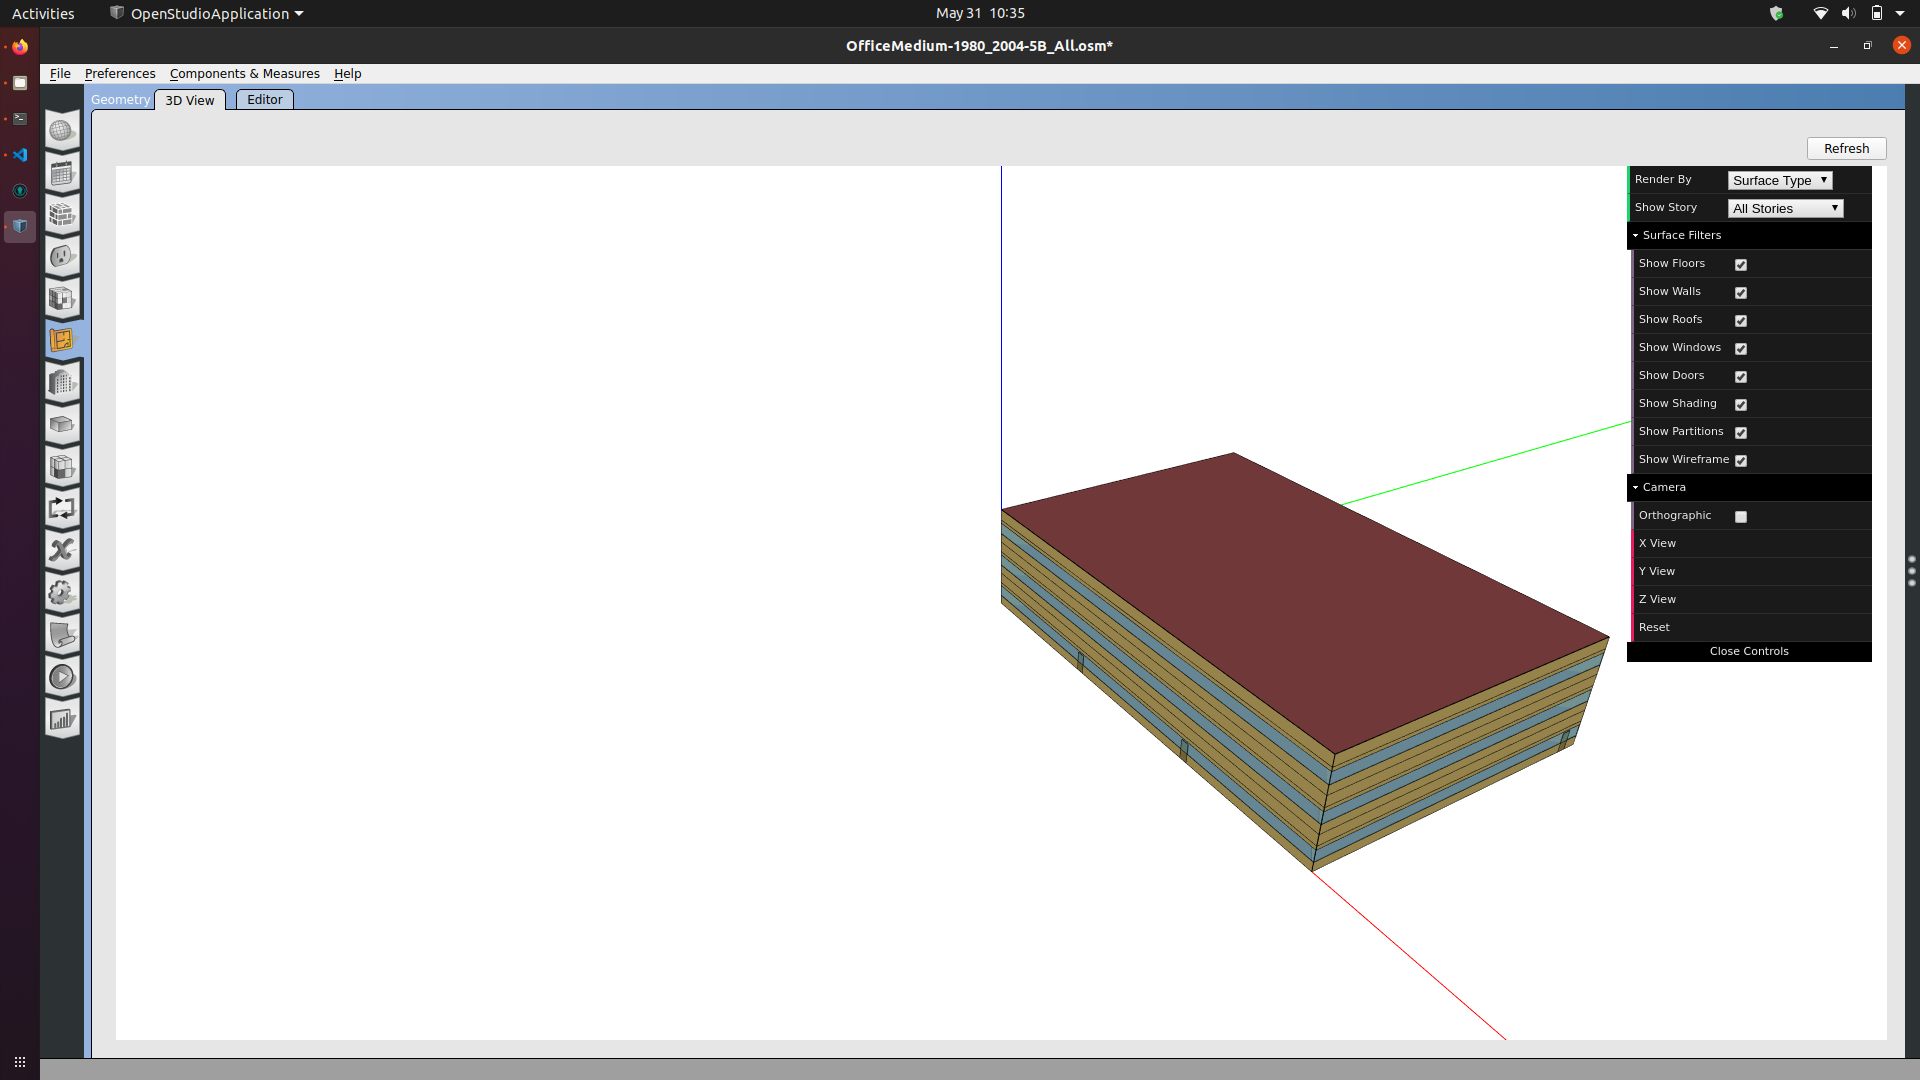Open the Show Story dropdown

tap(1785, 208)
